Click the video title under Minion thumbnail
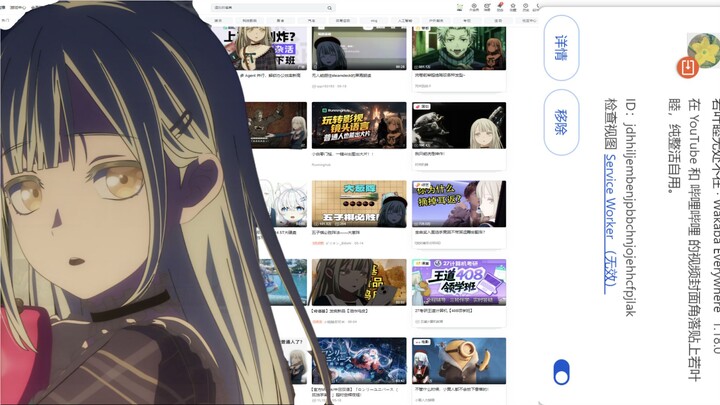 coord(452,389)
